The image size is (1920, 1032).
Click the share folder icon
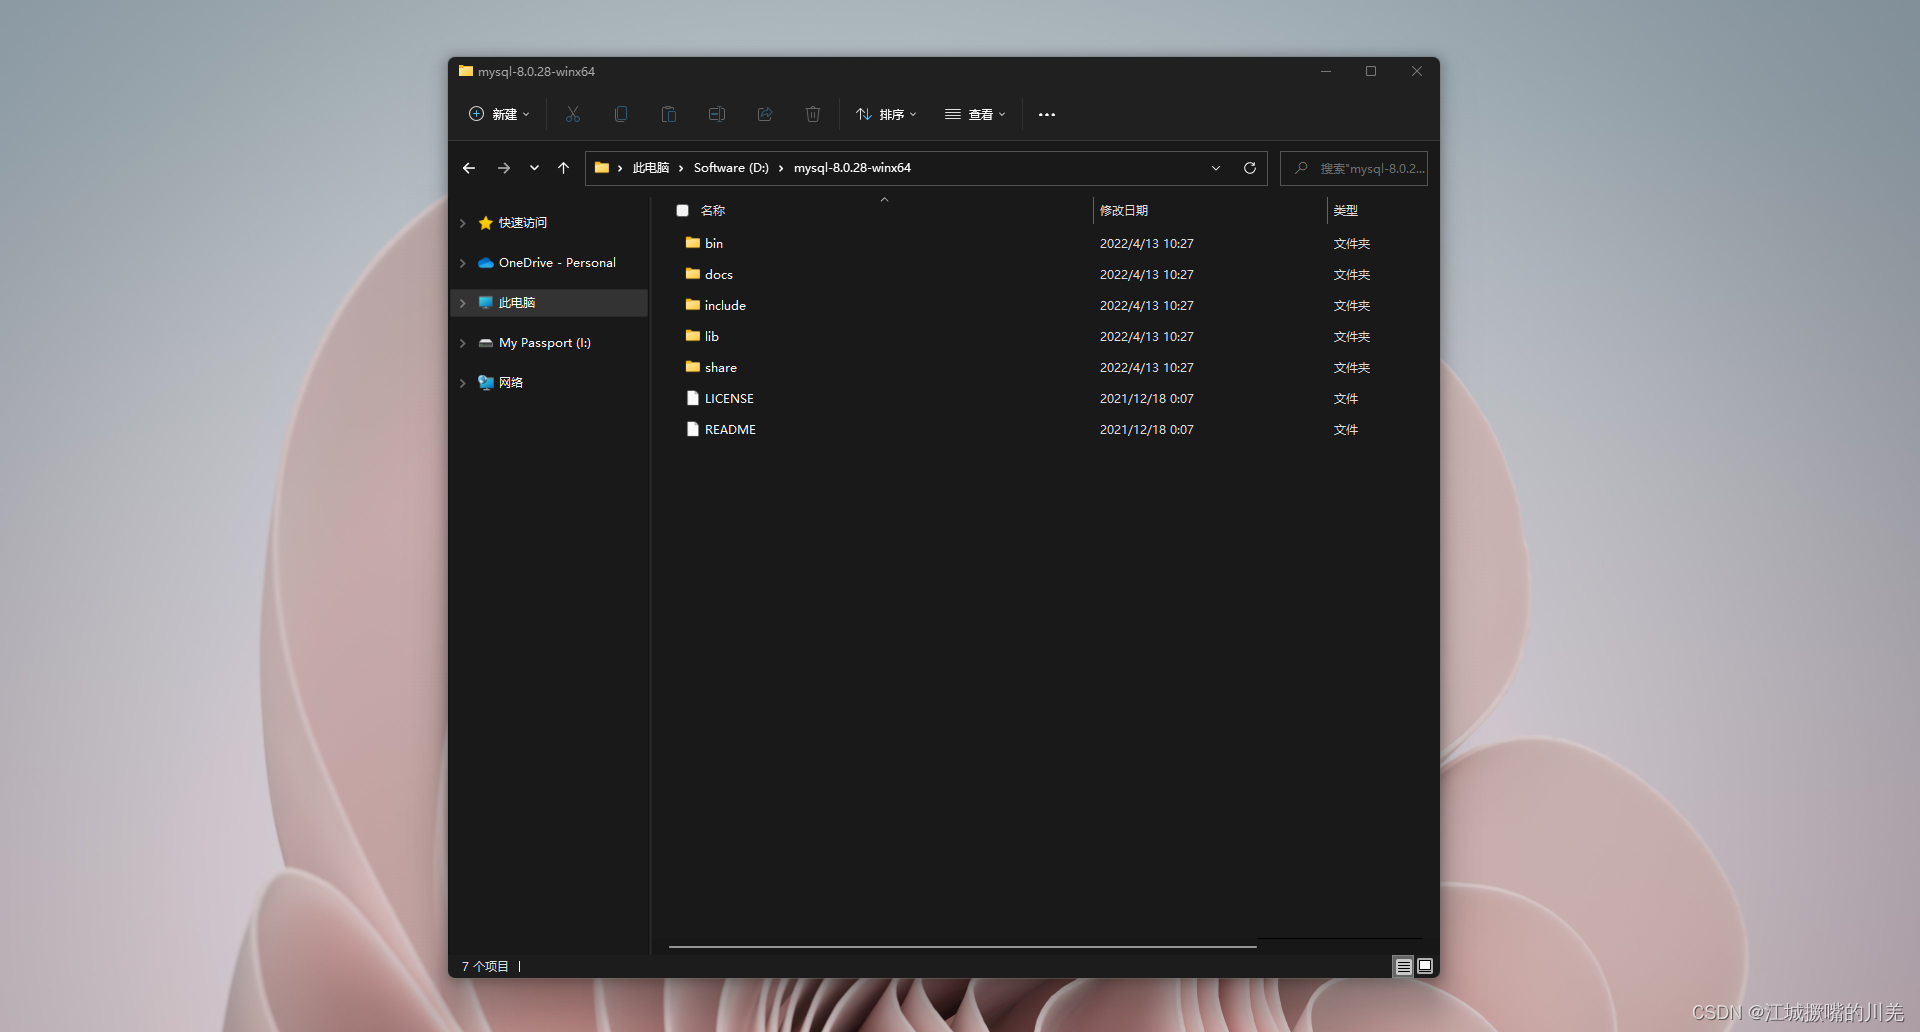692,367
